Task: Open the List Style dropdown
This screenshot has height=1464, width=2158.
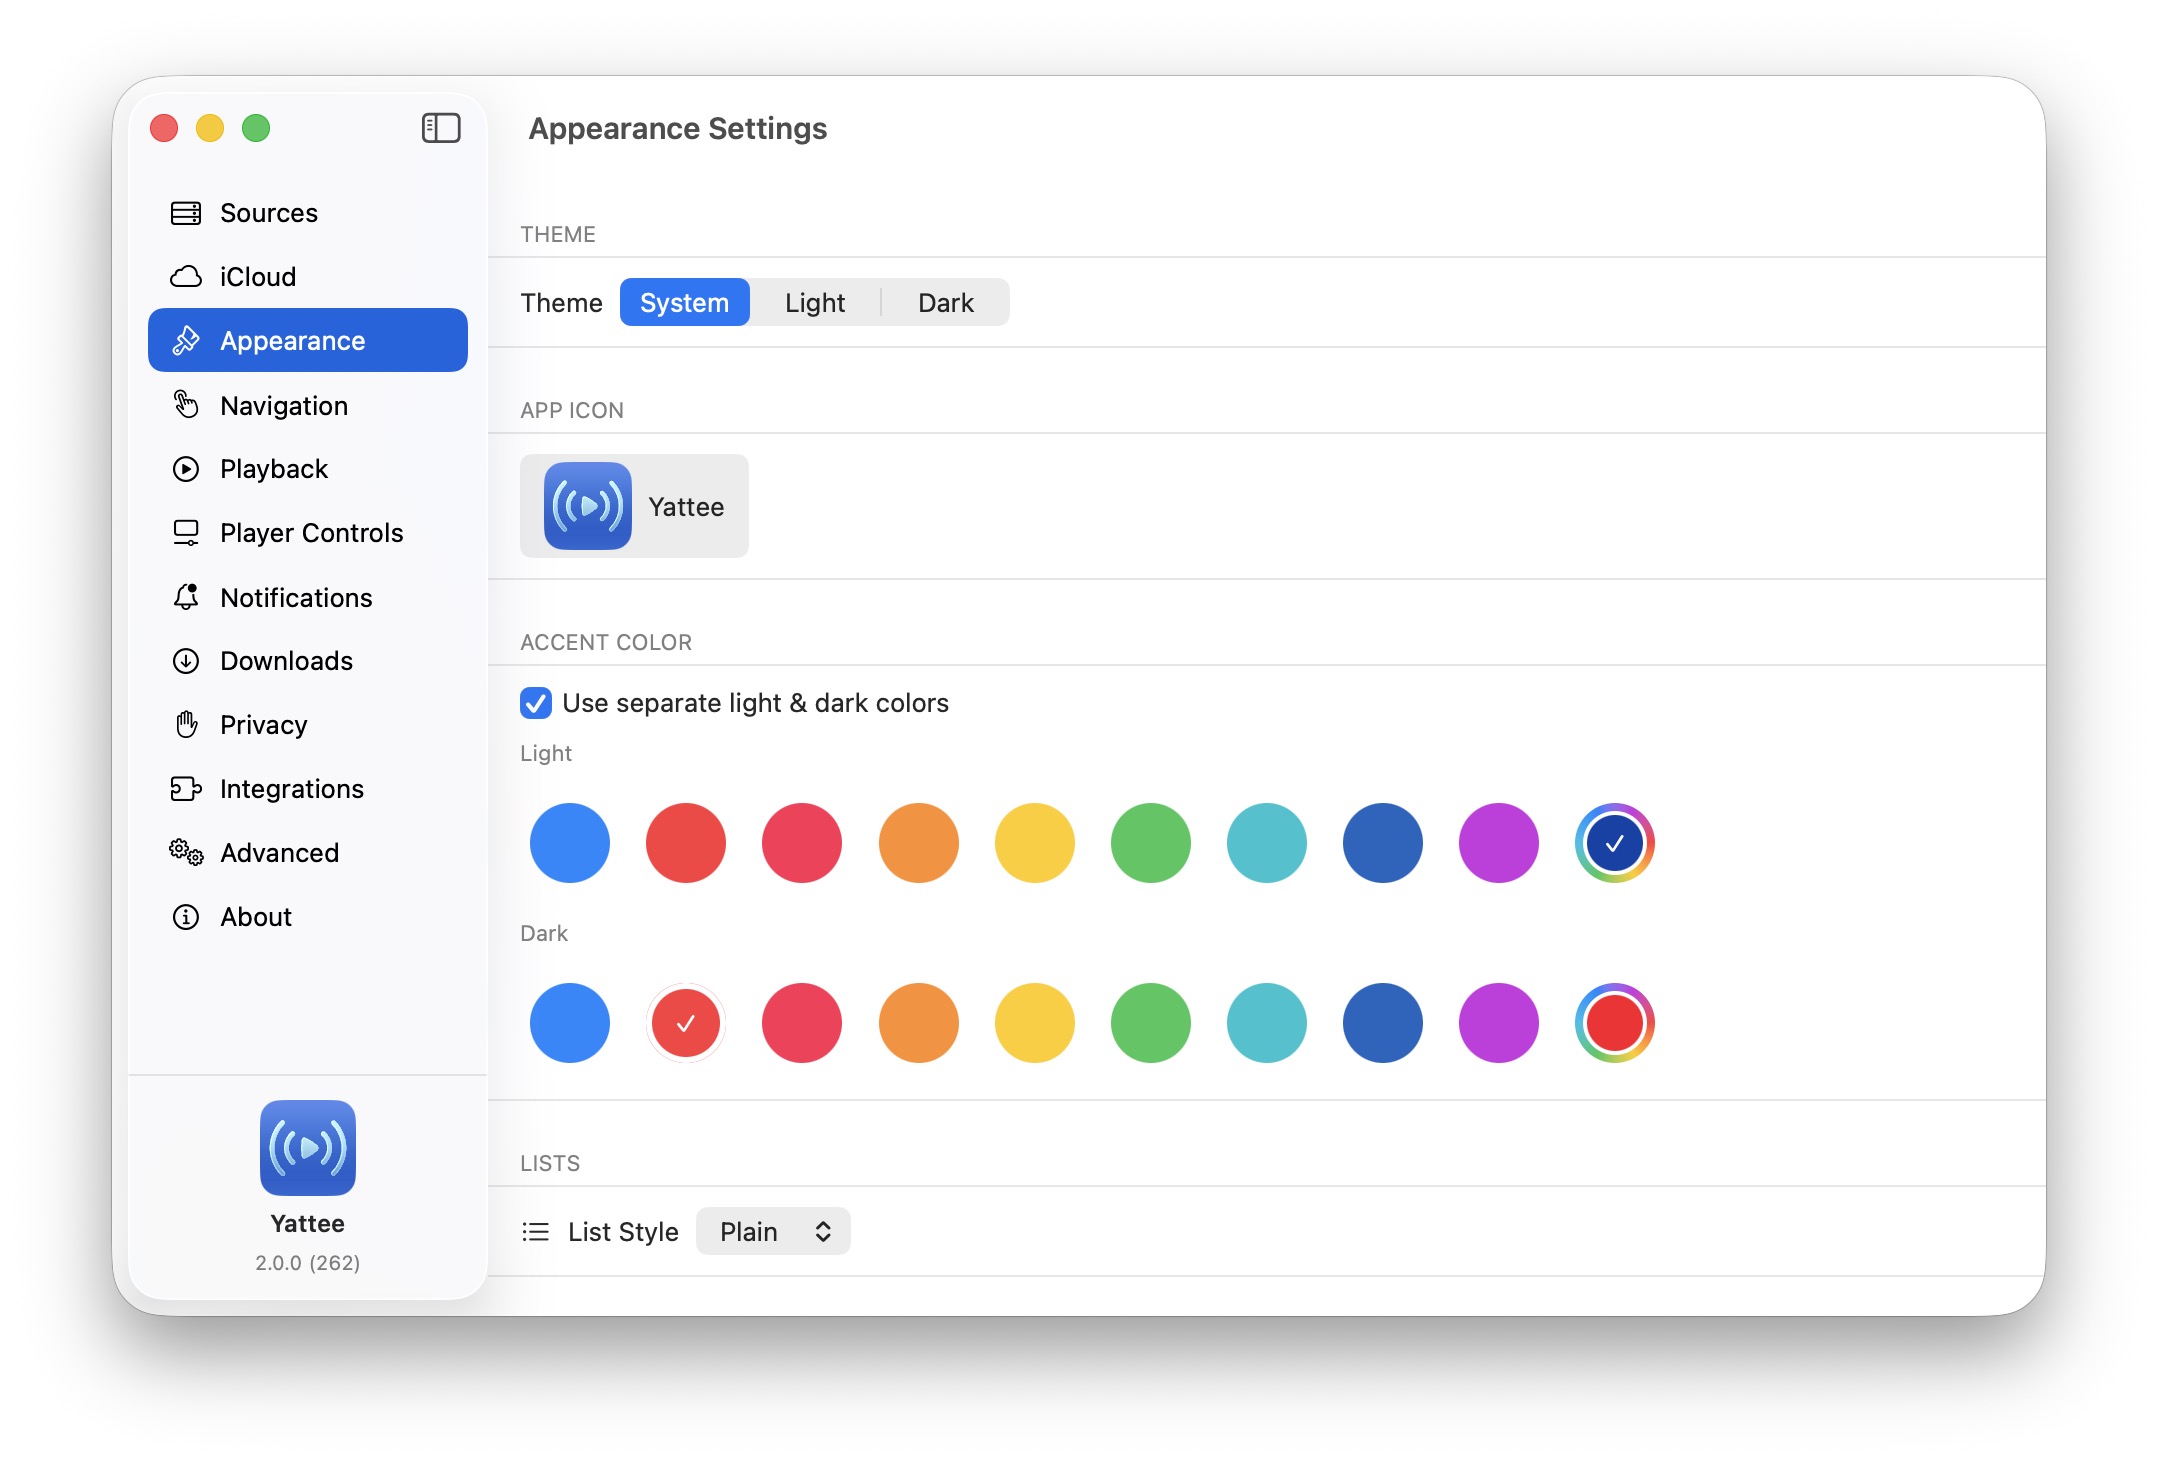Action: pos(773,1231)
